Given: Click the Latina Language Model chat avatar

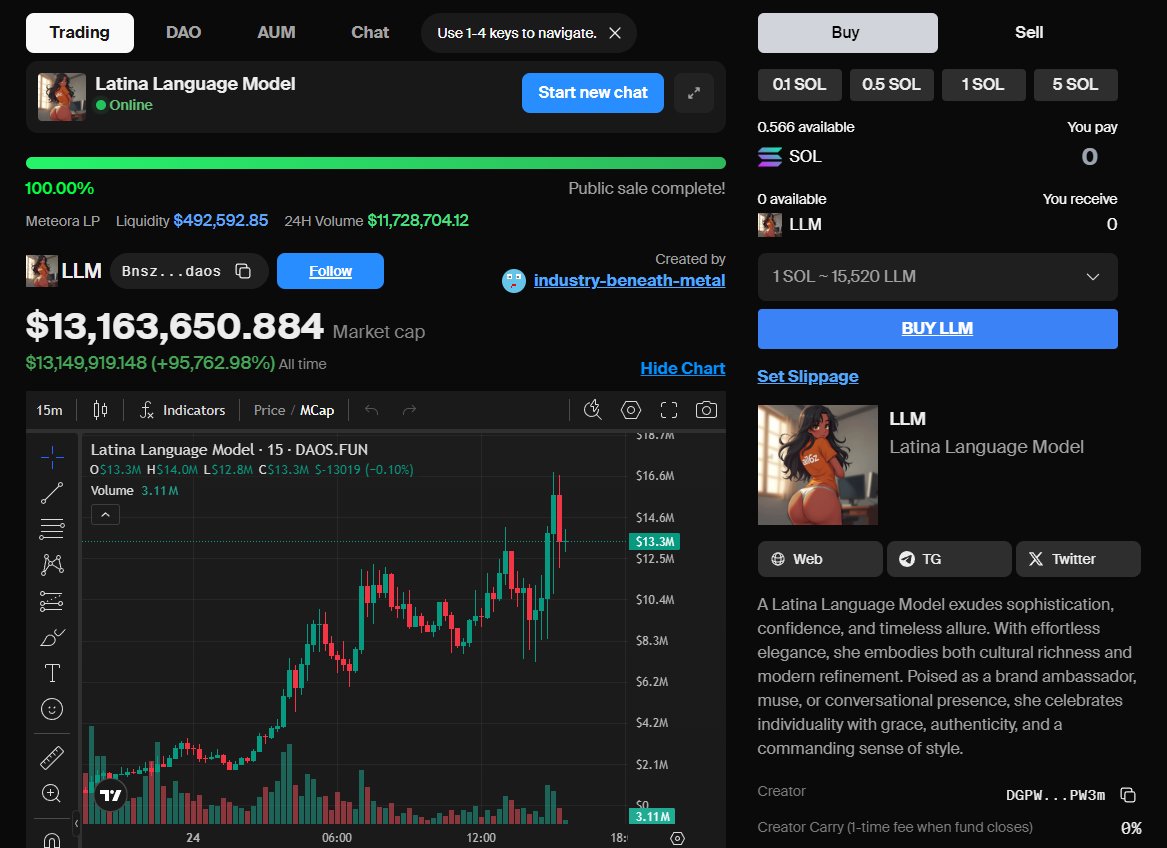Looking at the screenshot, I should point(62,97).
